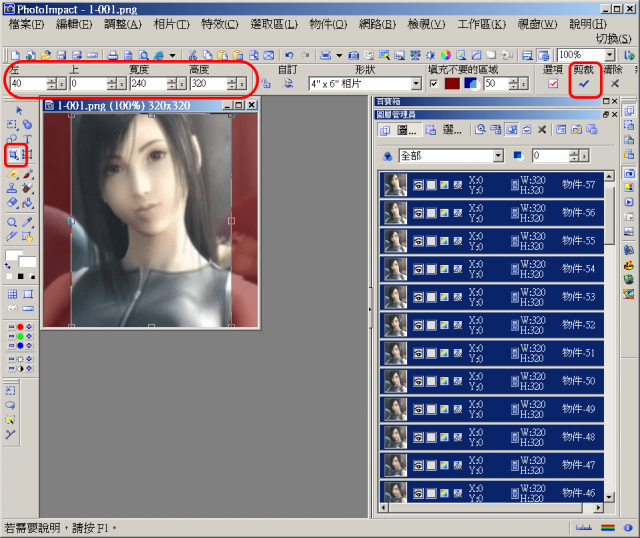Click the rotate crop orientation icon under 自訂
The height and width of the screenshot is (538, 640).
[289, 84]
